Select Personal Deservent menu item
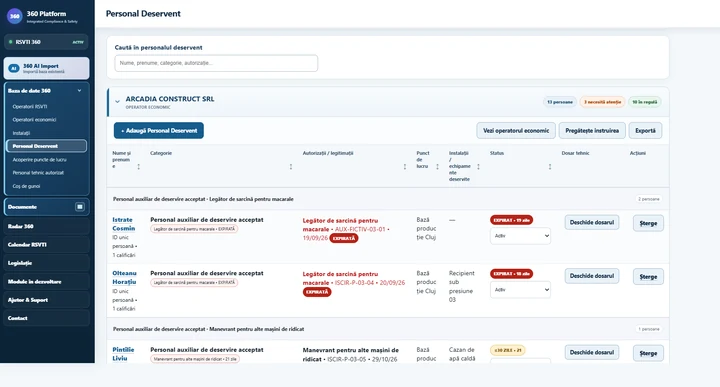The image size is (720, 387). (46, 146)
